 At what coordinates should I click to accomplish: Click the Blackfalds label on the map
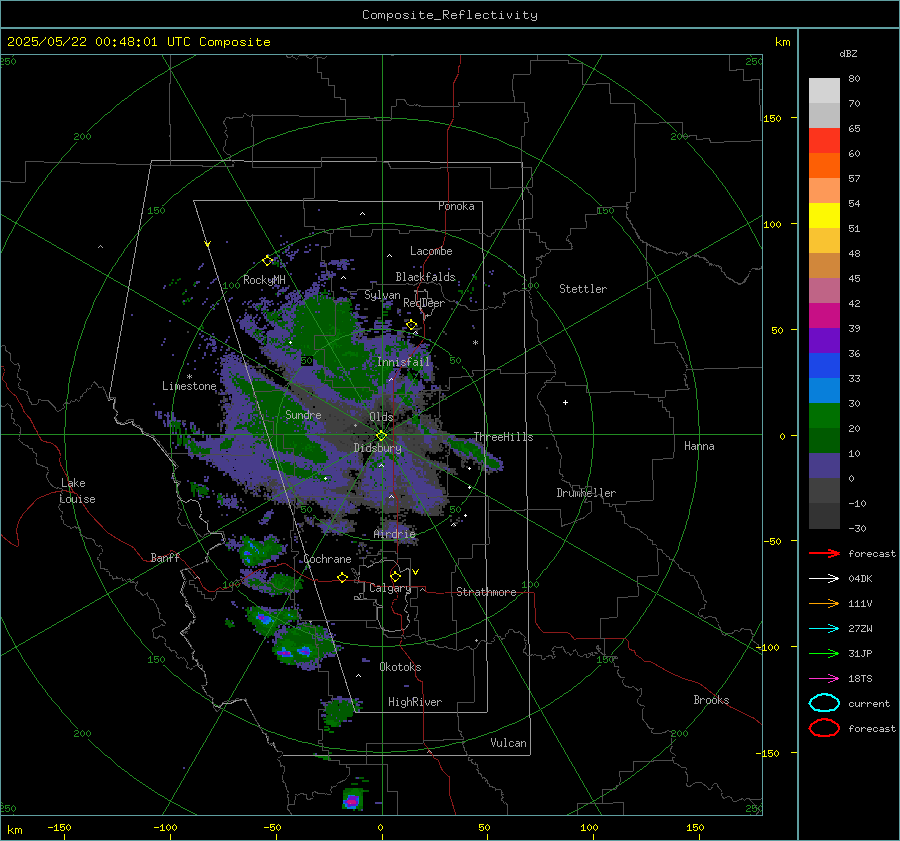425,277
